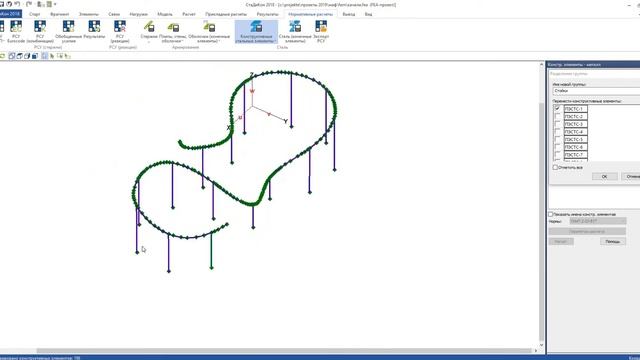640x360 pixels.
Task: Check the ПЭСТС-6 checkbox
Action: (x=558, y=147)
